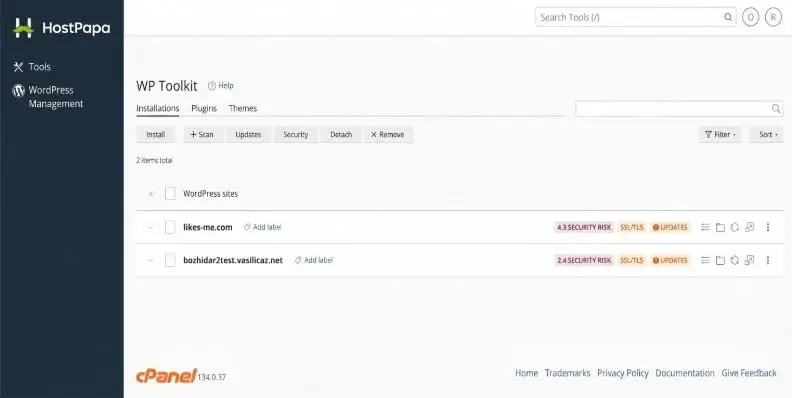
Task: Click UPDATES badge for likes-me.com
Action: pos(670,228)
